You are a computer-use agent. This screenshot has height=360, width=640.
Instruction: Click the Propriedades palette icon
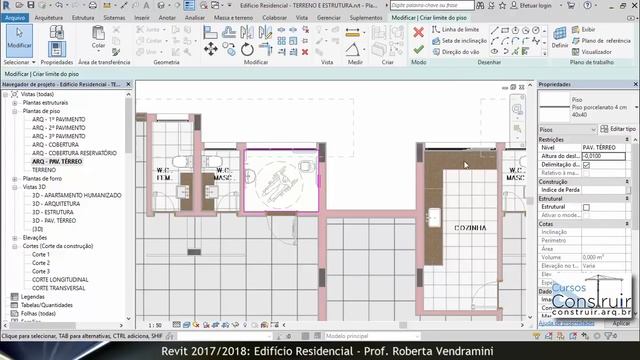click(x=57, y=49)
